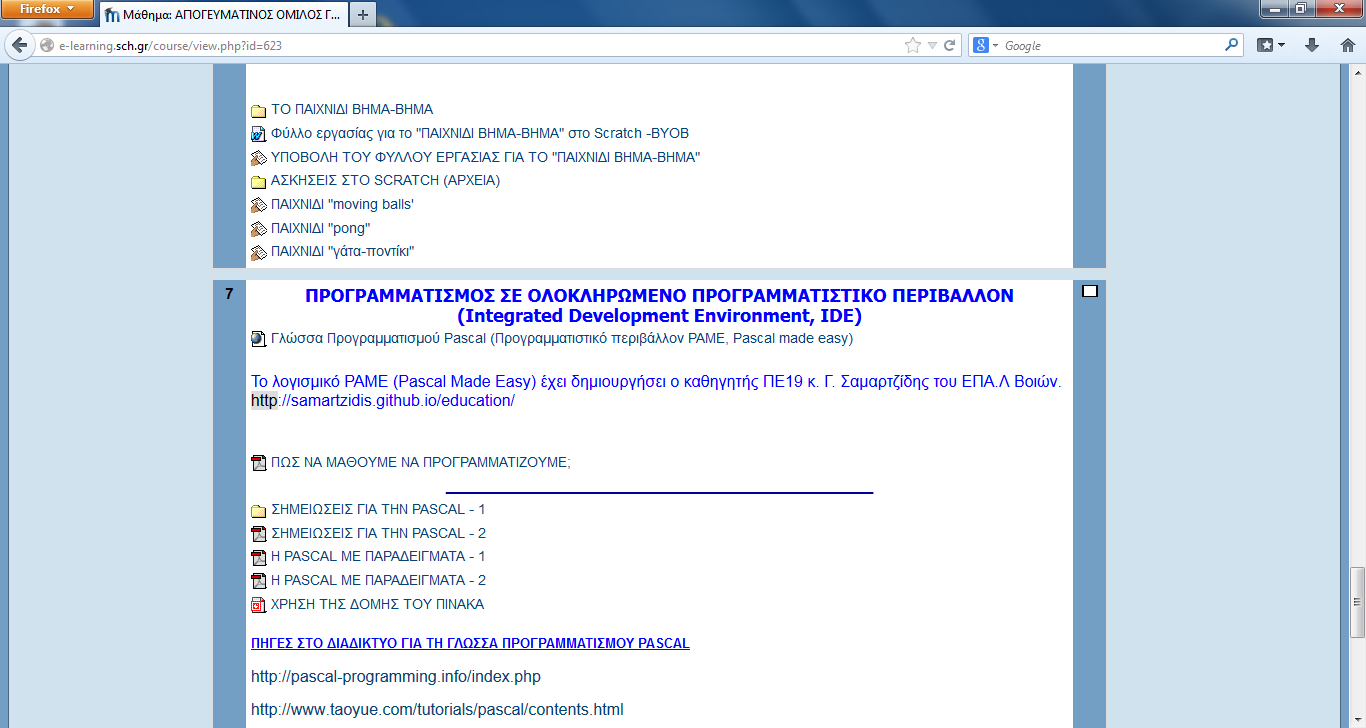Open Firefox Downloads arrow icon
1366x728 pixels.
tap(1312, 45)
